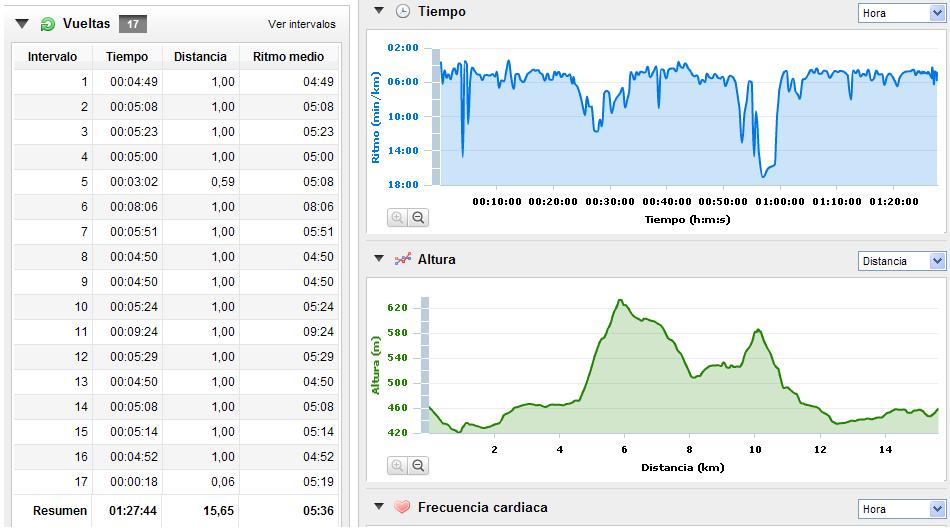This screenshot has width=950, height=528.
Task: Sort by Ritmo medio column header
Action: tap(288, 56)
